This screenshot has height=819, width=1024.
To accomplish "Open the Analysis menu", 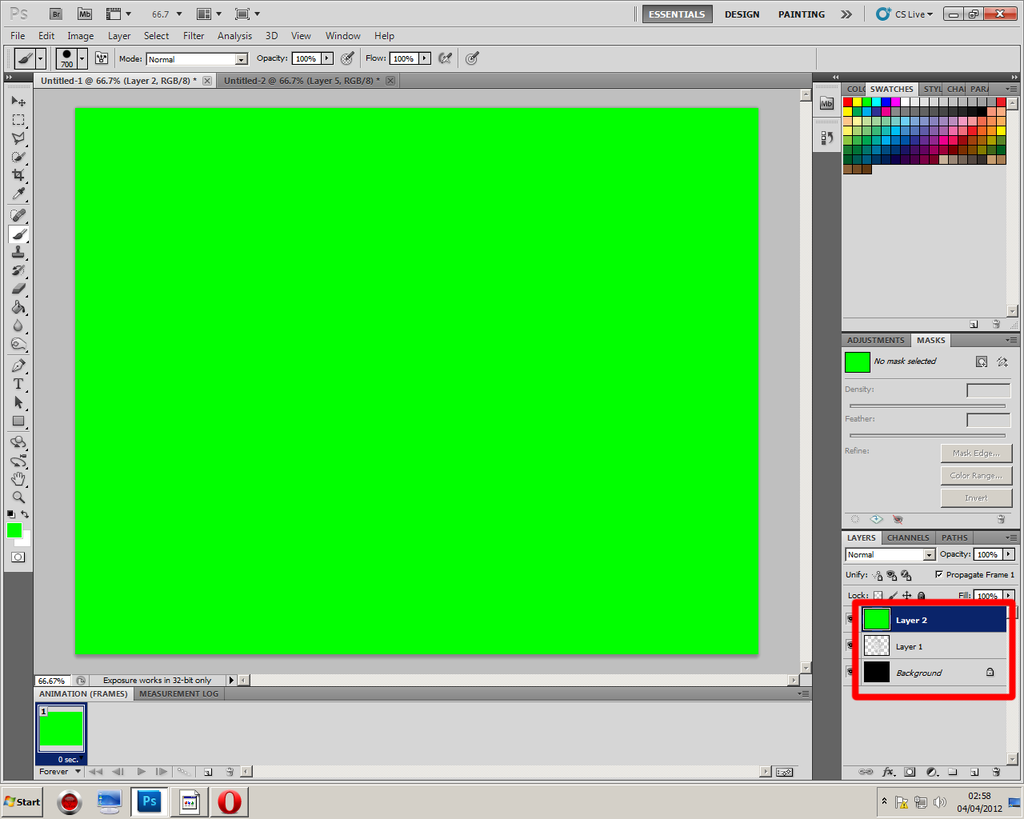I will (234, 36).
